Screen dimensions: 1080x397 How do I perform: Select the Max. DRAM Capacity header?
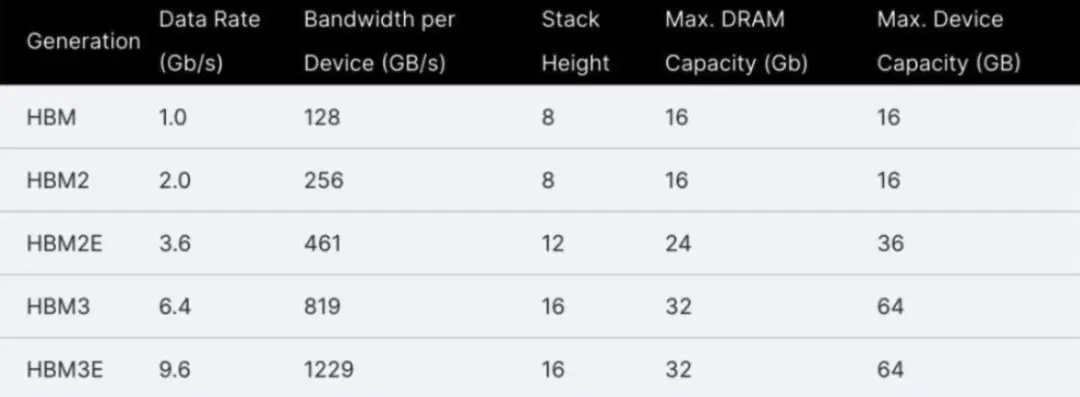coord(736,41)
